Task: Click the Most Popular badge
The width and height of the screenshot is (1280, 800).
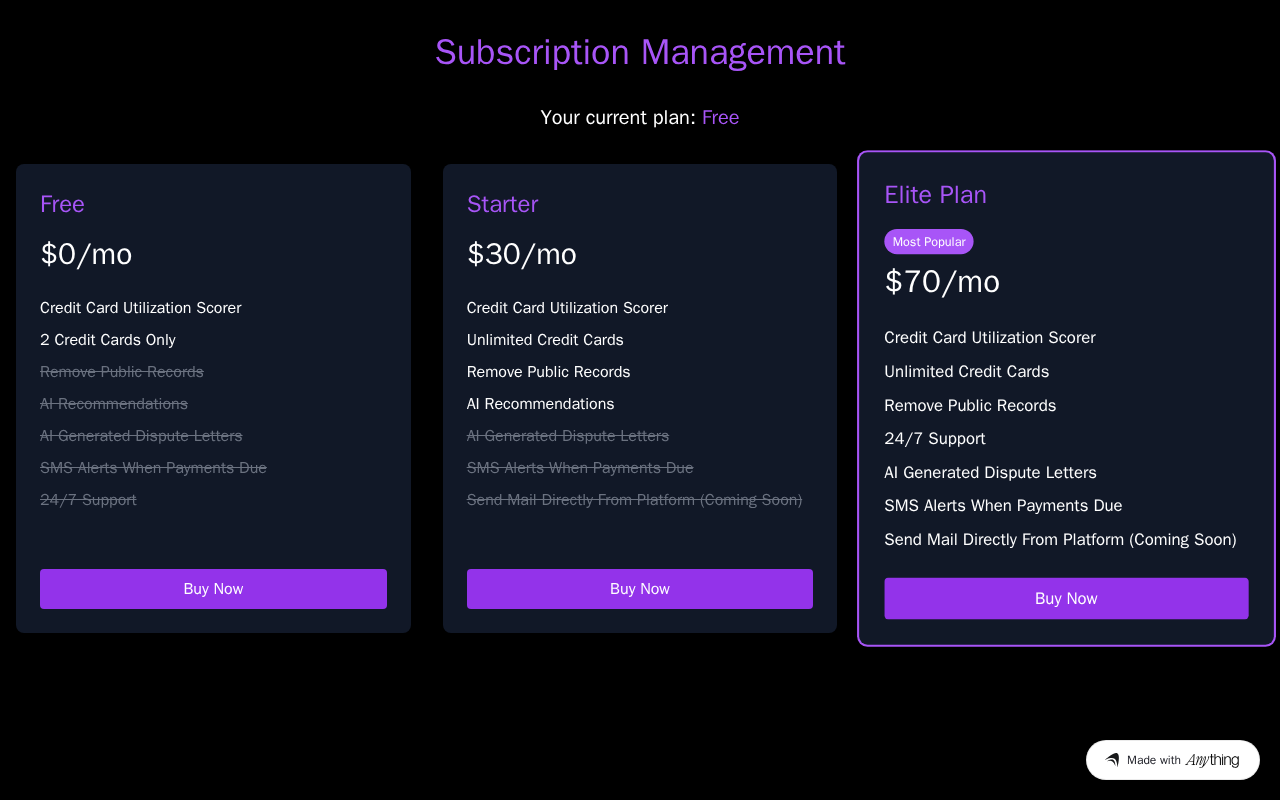Action: pyautogui.click(x=929, y=242)
